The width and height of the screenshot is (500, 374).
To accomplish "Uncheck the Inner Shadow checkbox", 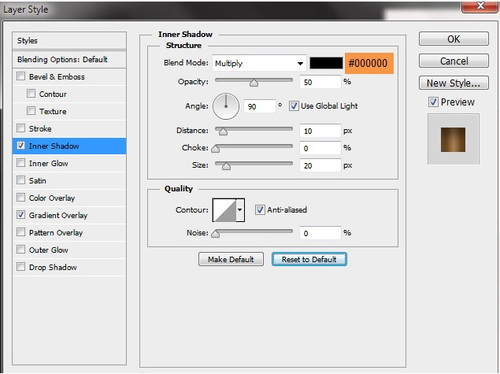I will 21,145.
